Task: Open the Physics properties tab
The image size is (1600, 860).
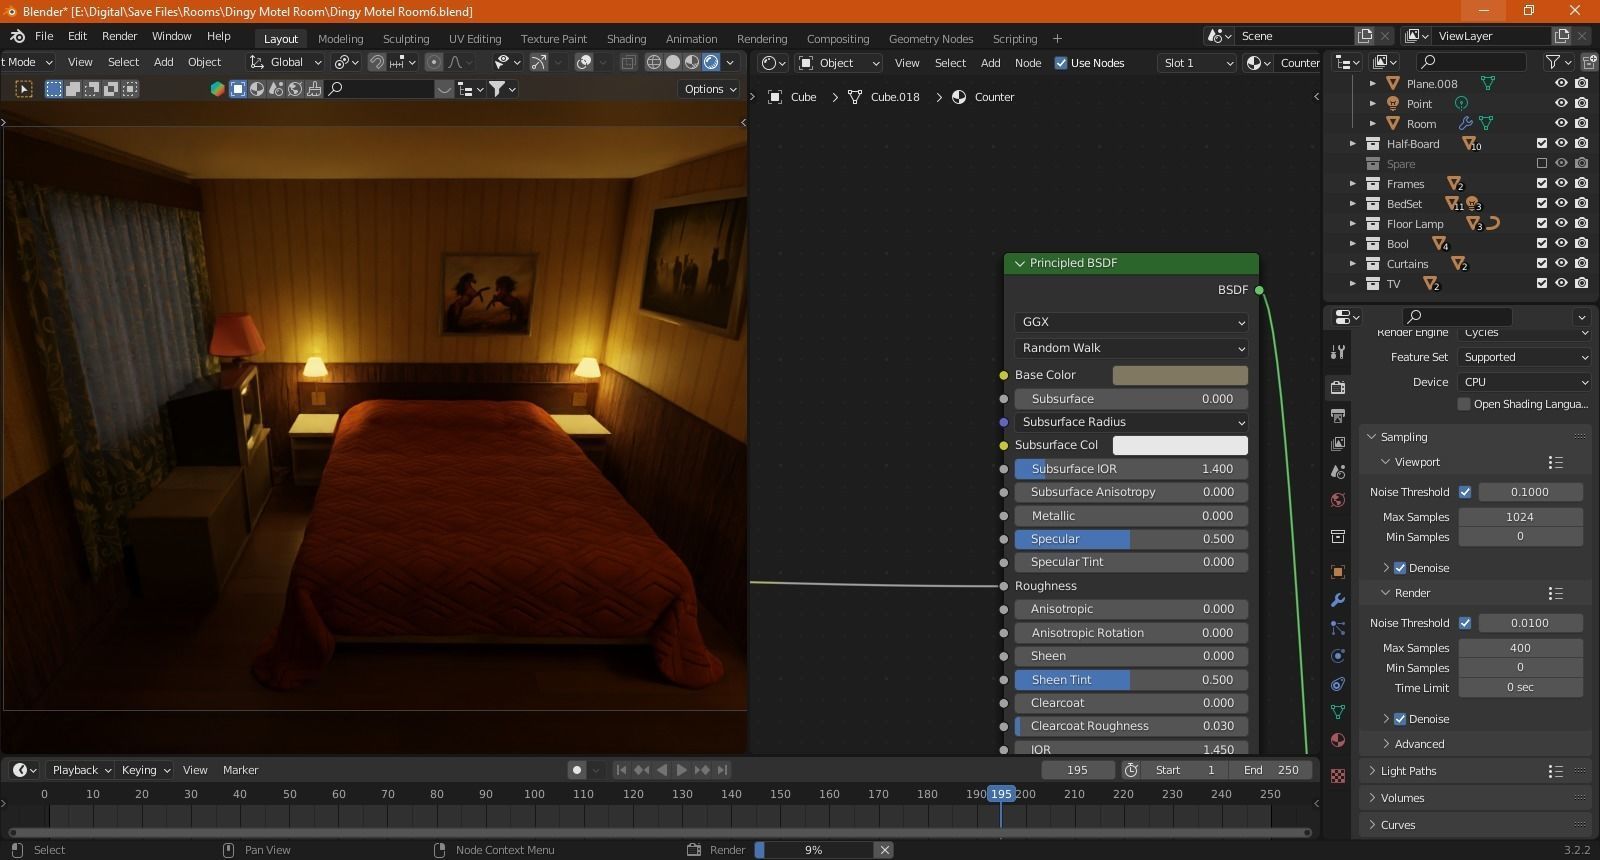Action: 1338,656
